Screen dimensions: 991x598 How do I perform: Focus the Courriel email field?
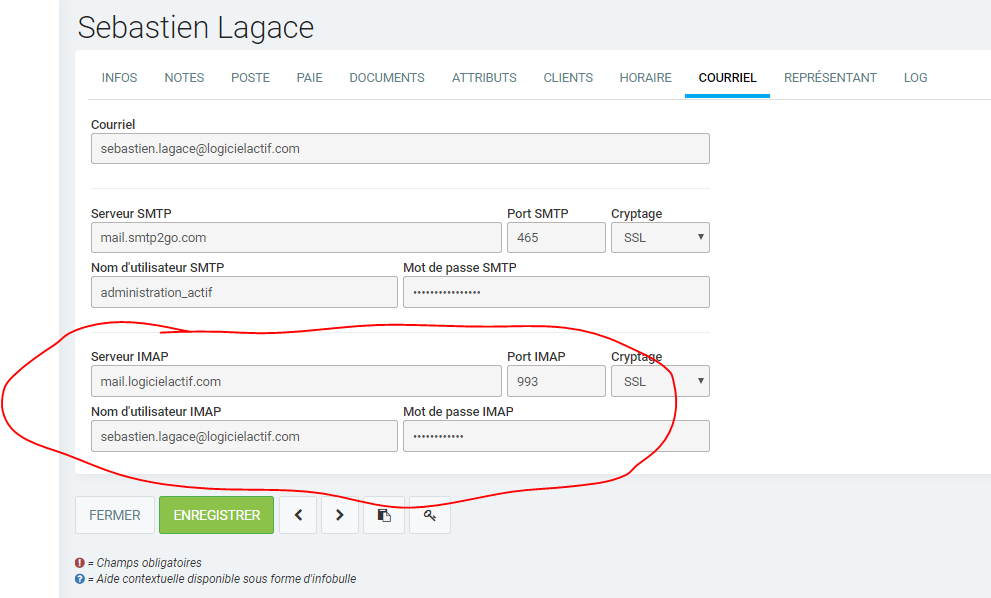pos(400,149)
